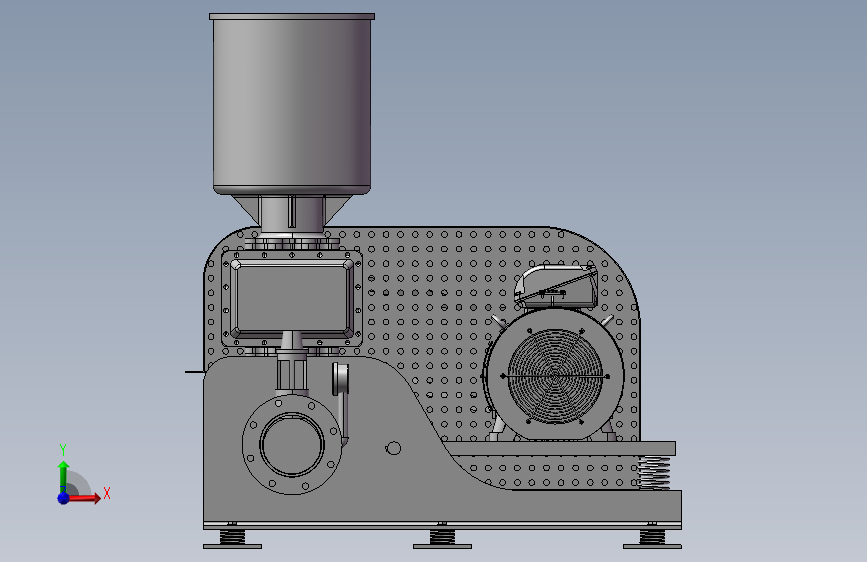Click the red X axis arrow of the triad
This screenshot has height=562, width=867.
[84, 498]
